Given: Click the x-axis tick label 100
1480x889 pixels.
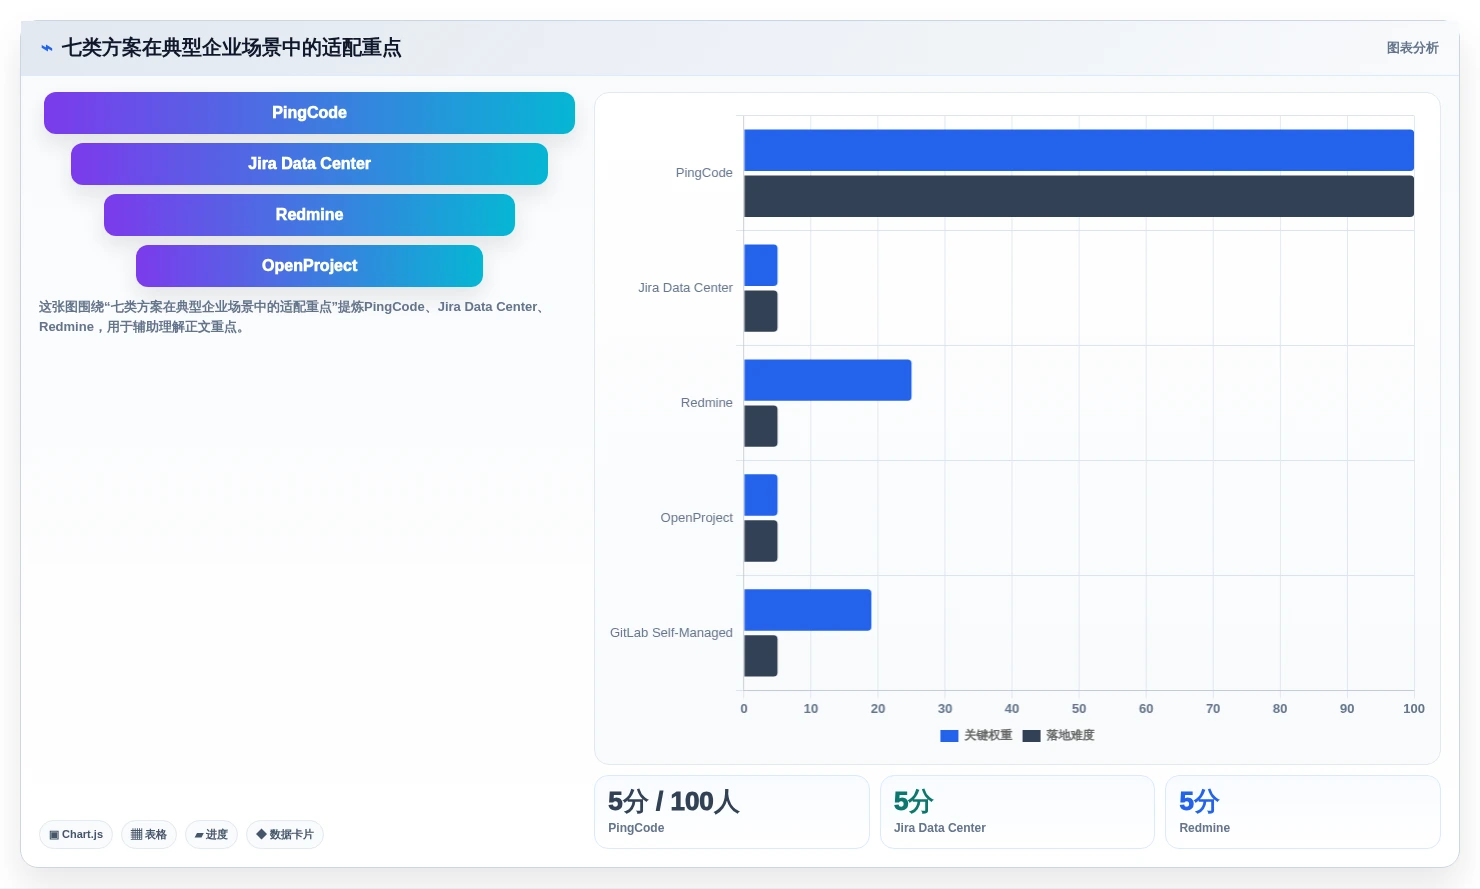Looking at the screenshot, I should click(x=1414, y=709).
